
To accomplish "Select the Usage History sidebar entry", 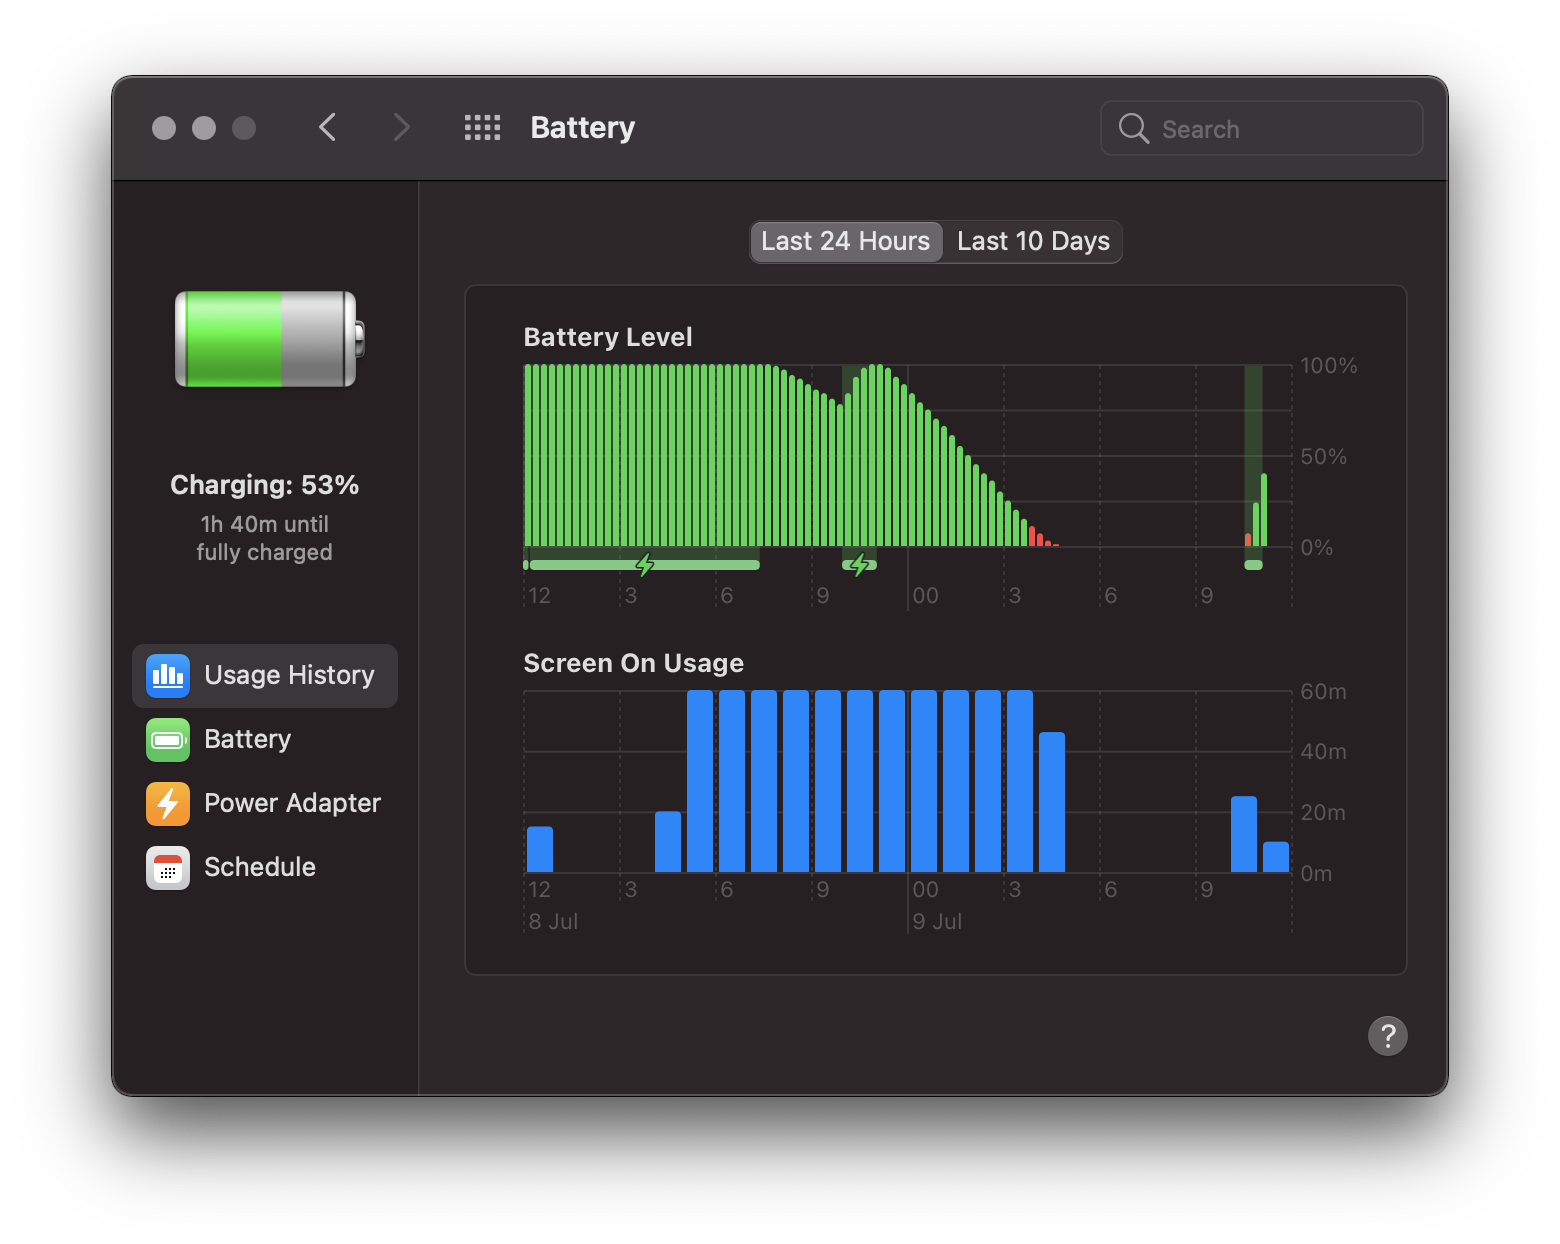I will click(288, 675).
